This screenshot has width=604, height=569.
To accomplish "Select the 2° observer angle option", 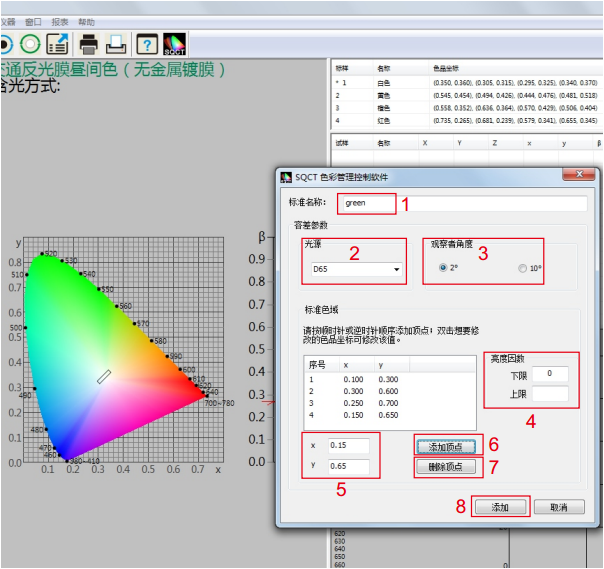I will 443,268.
